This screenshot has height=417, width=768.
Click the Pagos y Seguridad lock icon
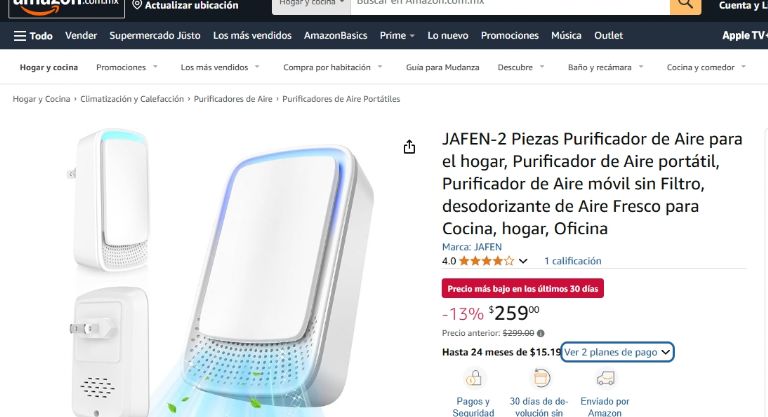tap(473, 378)
